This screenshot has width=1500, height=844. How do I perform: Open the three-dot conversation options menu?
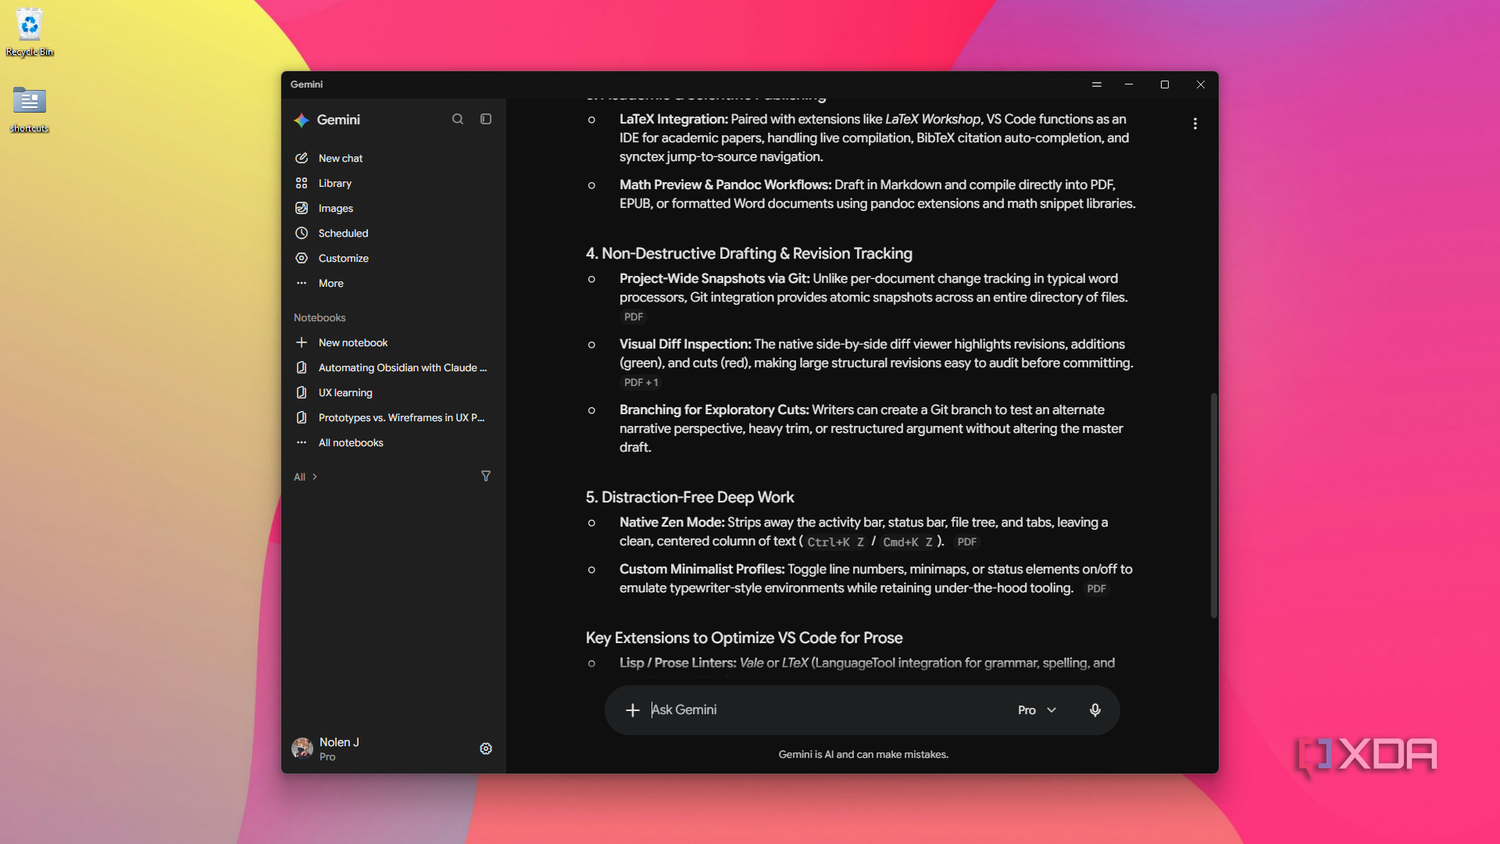[1195, 124]
